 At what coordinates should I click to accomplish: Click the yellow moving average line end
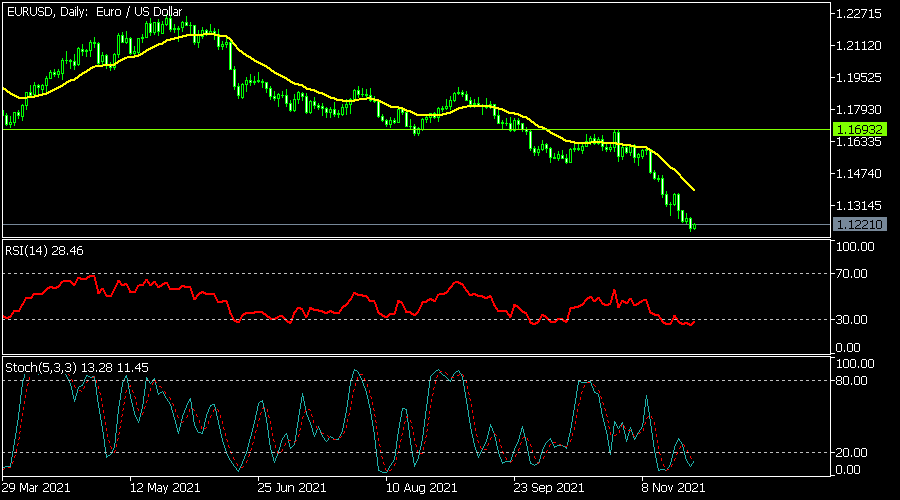coord(694,189)
